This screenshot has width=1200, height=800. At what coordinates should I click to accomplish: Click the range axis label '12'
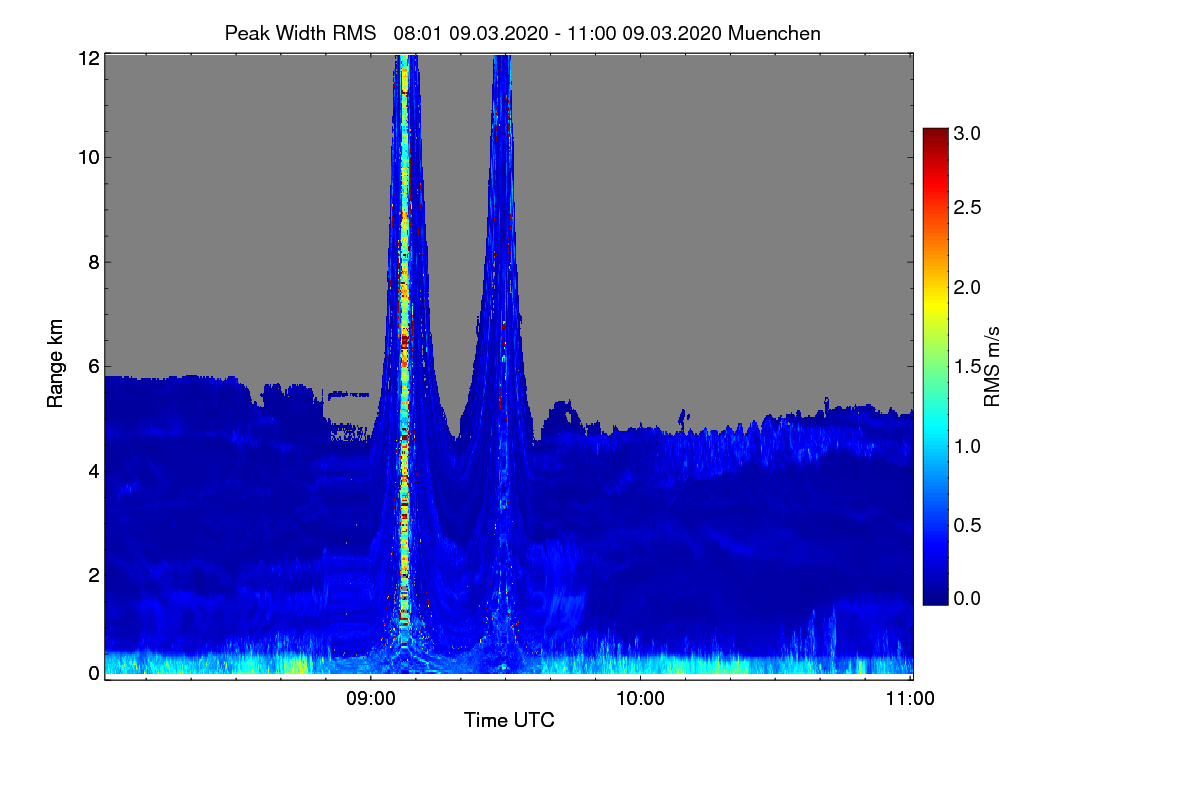click(87, 58)
